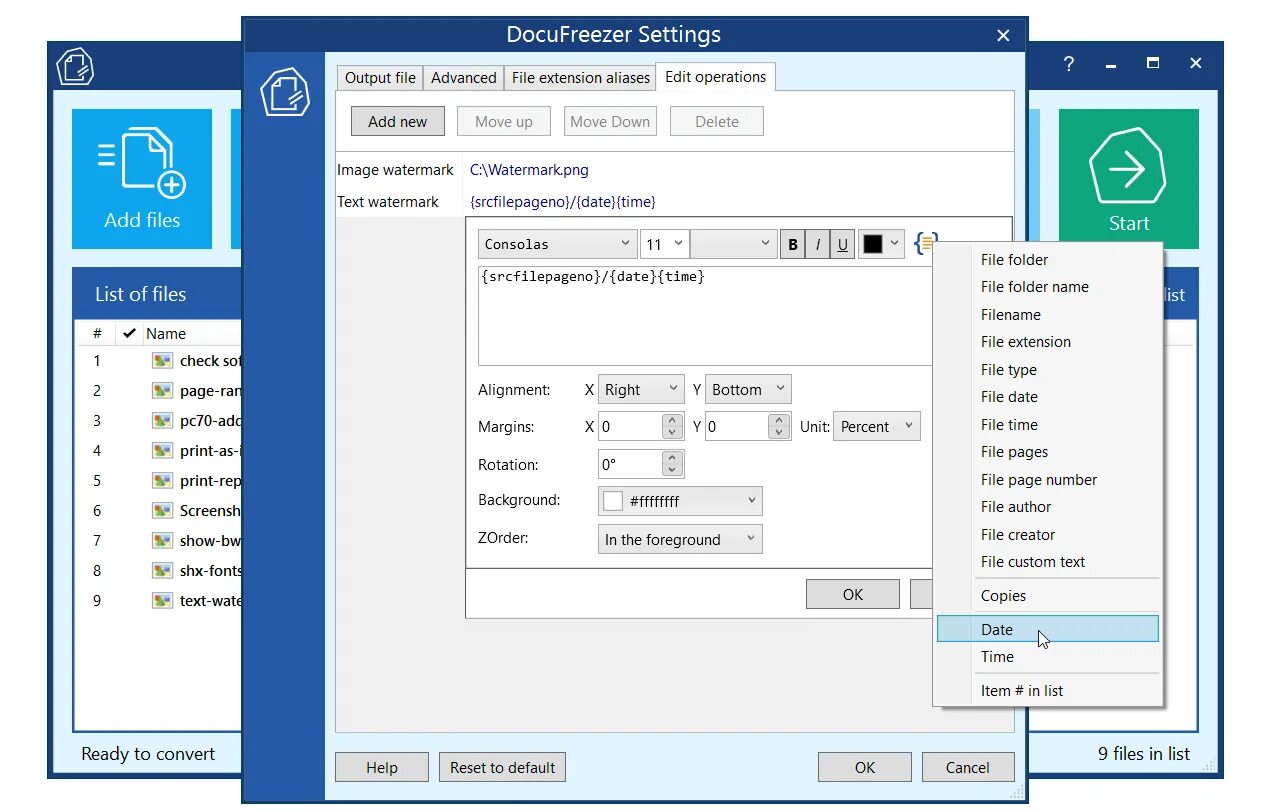Choose File folder from the variable menu
Screen dimensions: 1280x810
[x=1048, y=260]
